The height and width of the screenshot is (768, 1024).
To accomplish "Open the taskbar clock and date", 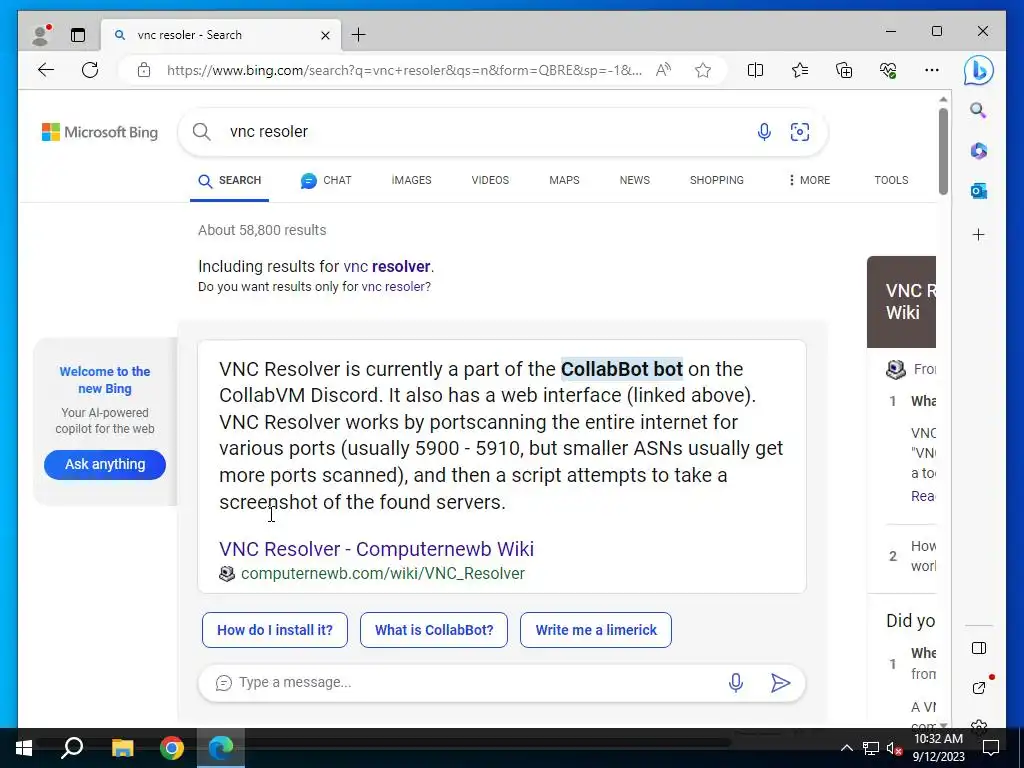I will click(x=938, y=748).
